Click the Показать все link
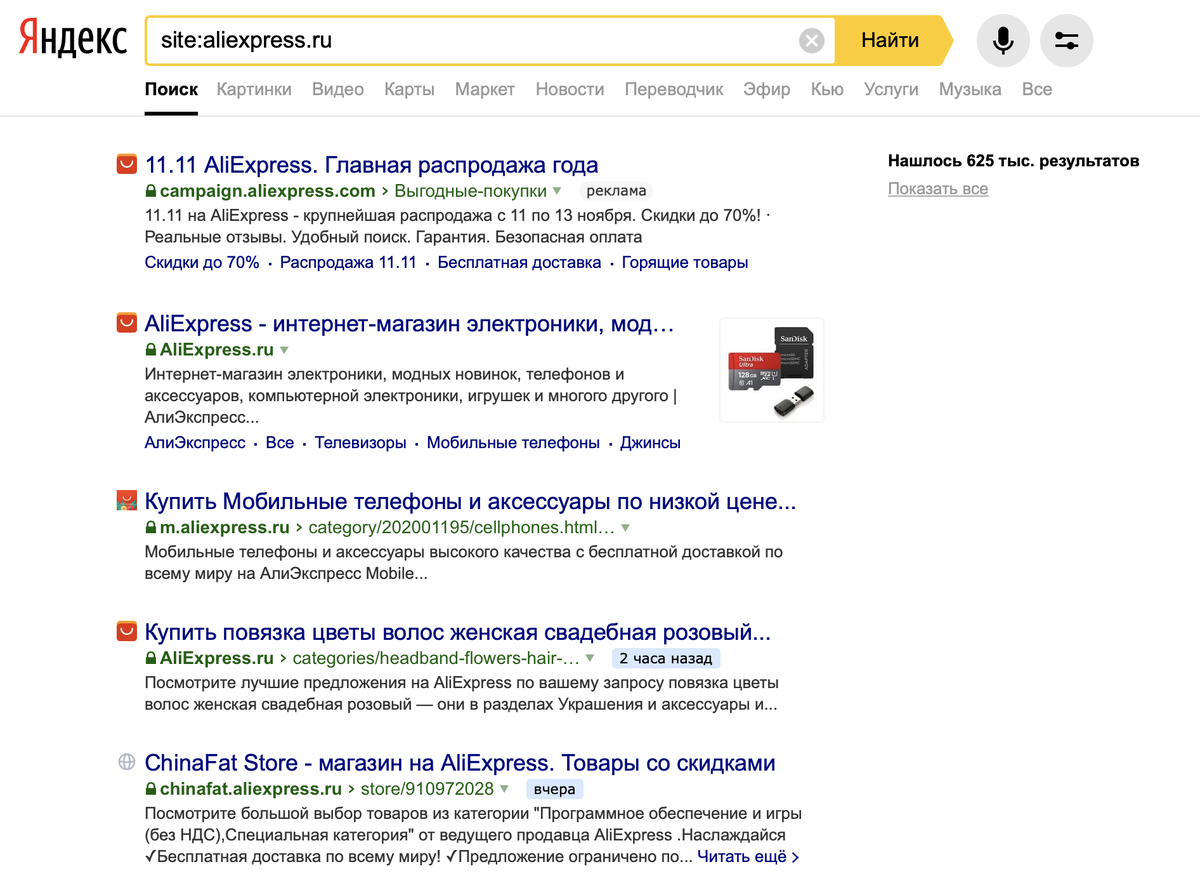Image resolution: width=1200 pixels, height=876 pixels. pos(938,189)
